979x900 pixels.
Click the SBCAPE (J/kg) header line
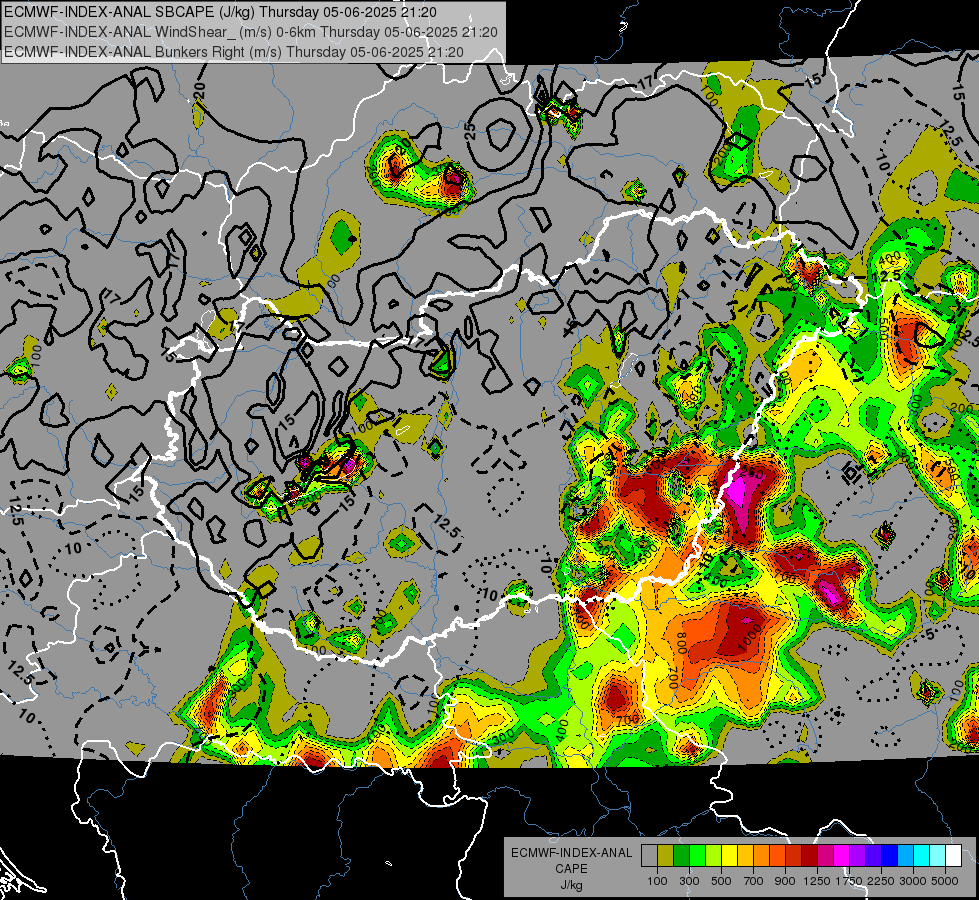click(220, 12)
